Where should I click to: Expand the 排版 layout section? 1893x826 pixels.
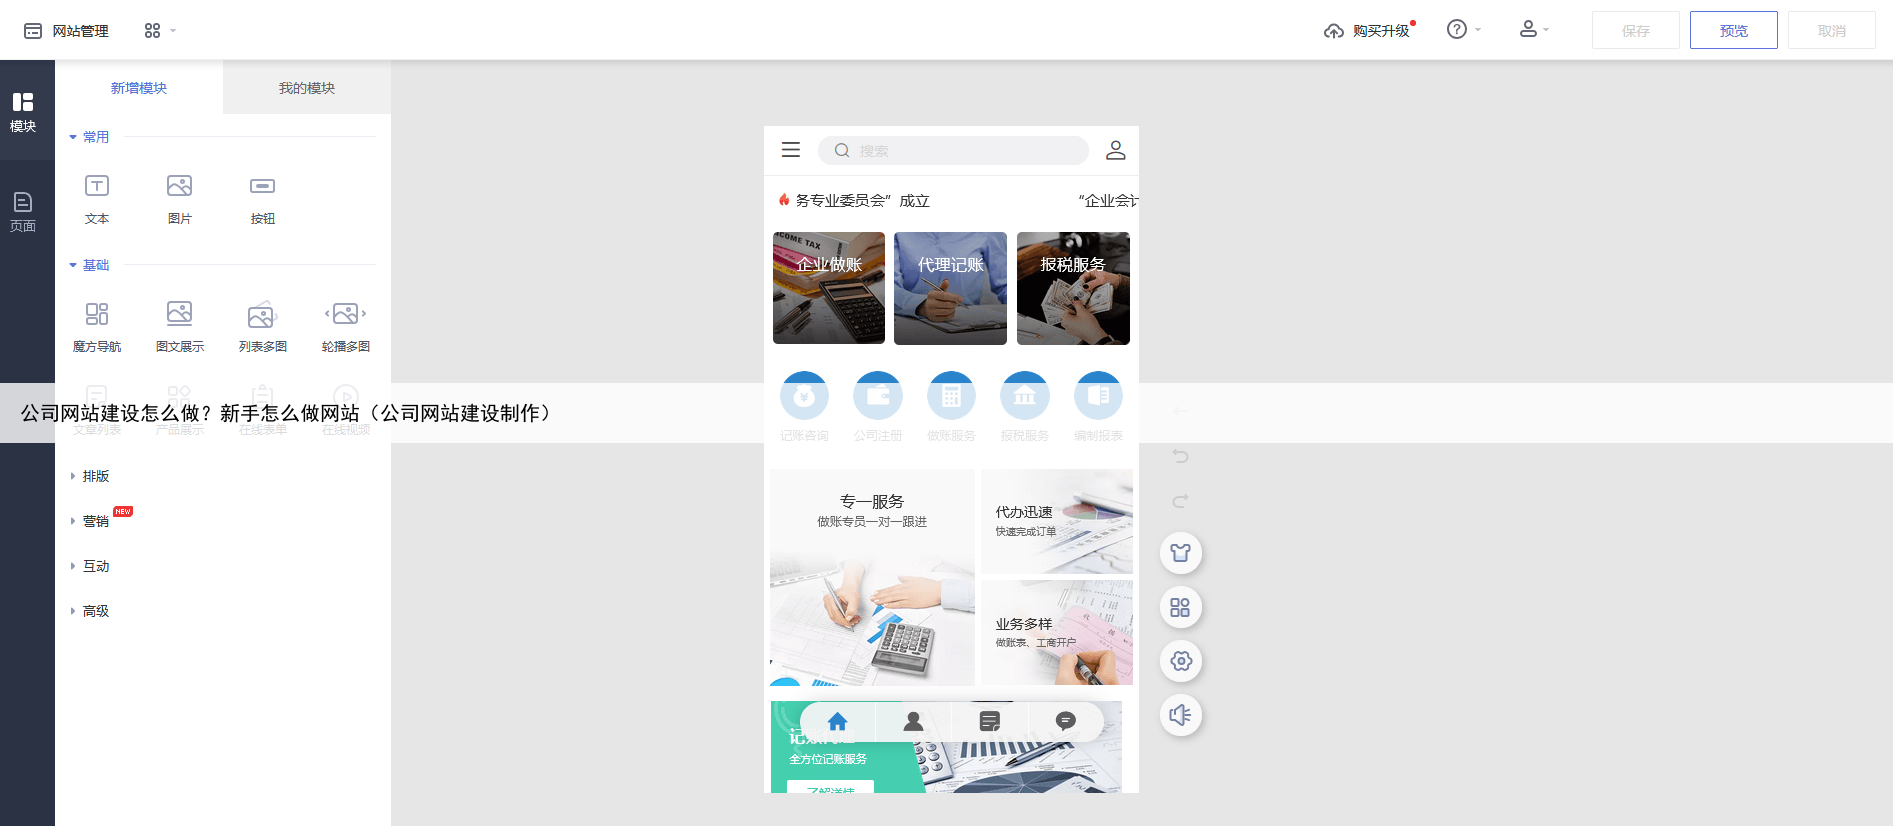95,476
